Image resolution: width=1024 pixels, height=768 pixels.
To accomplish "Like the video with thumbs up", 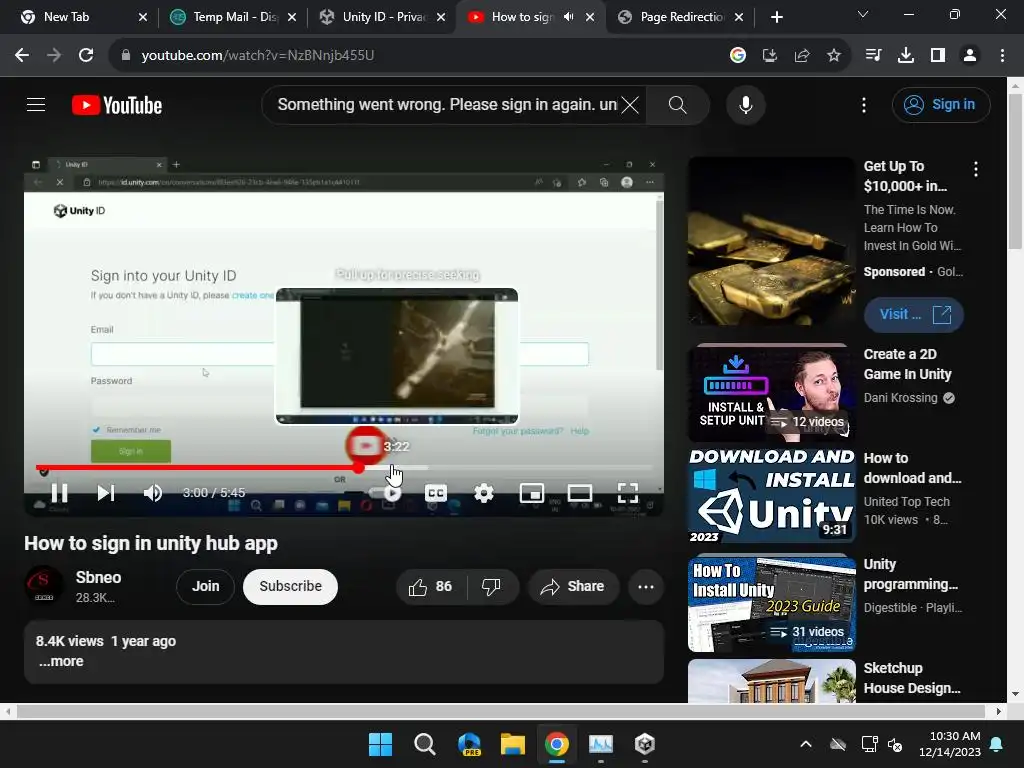I will coord(430,586).
